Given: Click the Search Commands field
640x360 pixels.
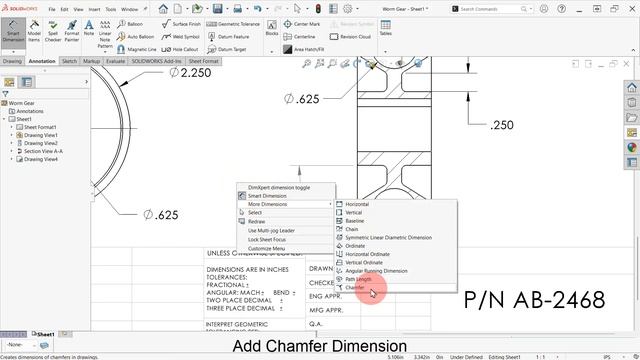Looking at the screenshot, I should click(490, 9).
